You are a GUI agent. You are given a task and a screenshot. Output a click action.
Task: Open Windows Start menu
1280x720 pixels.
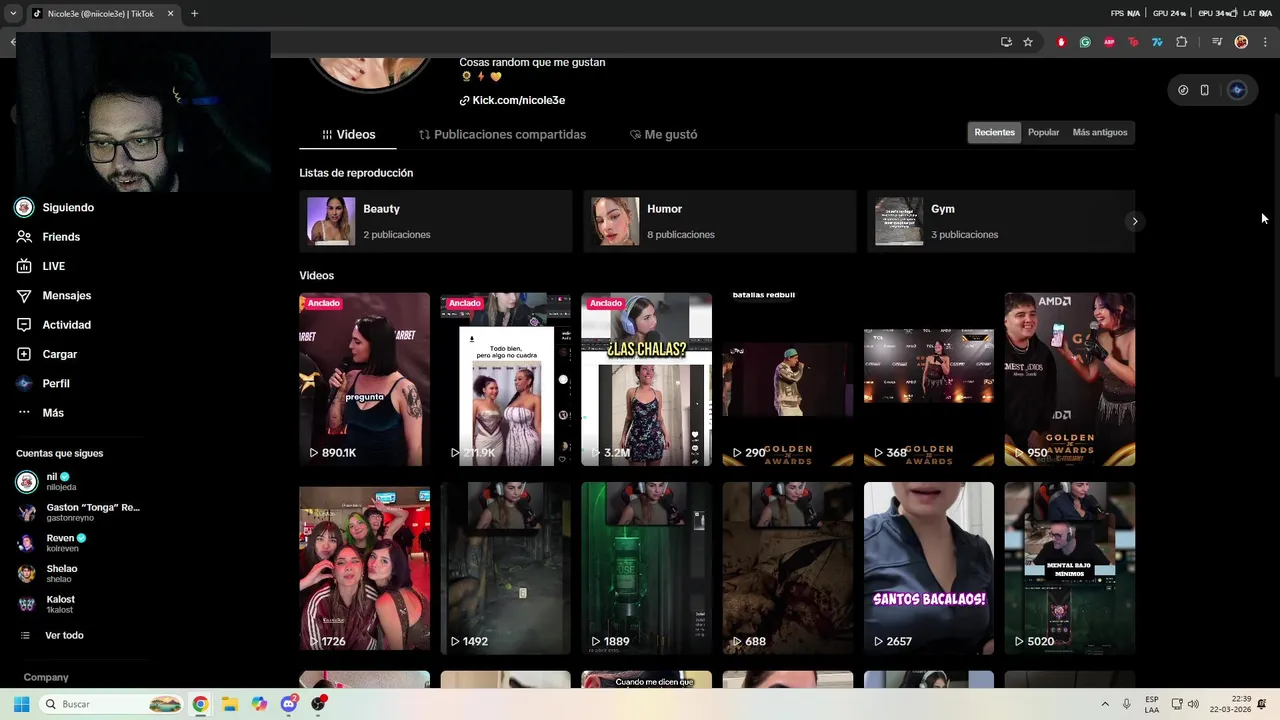click(x=21, y=704)
